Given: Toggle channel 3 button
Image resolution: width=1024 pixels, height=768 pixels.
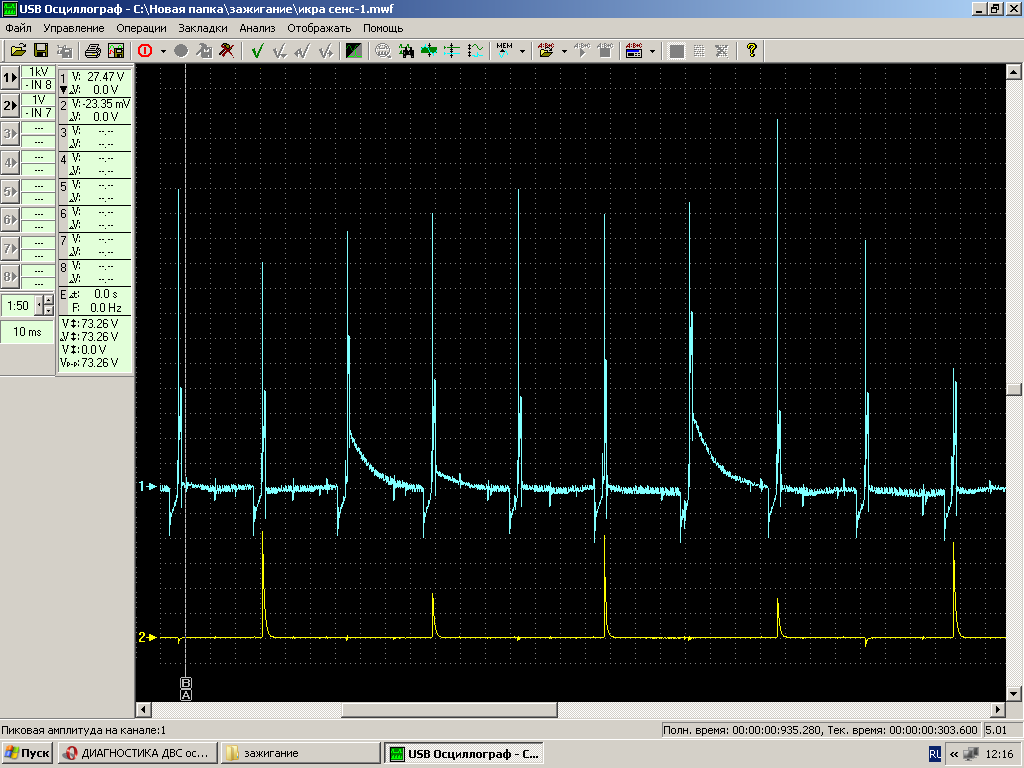Looking at the screenshot, I should 10,134.
